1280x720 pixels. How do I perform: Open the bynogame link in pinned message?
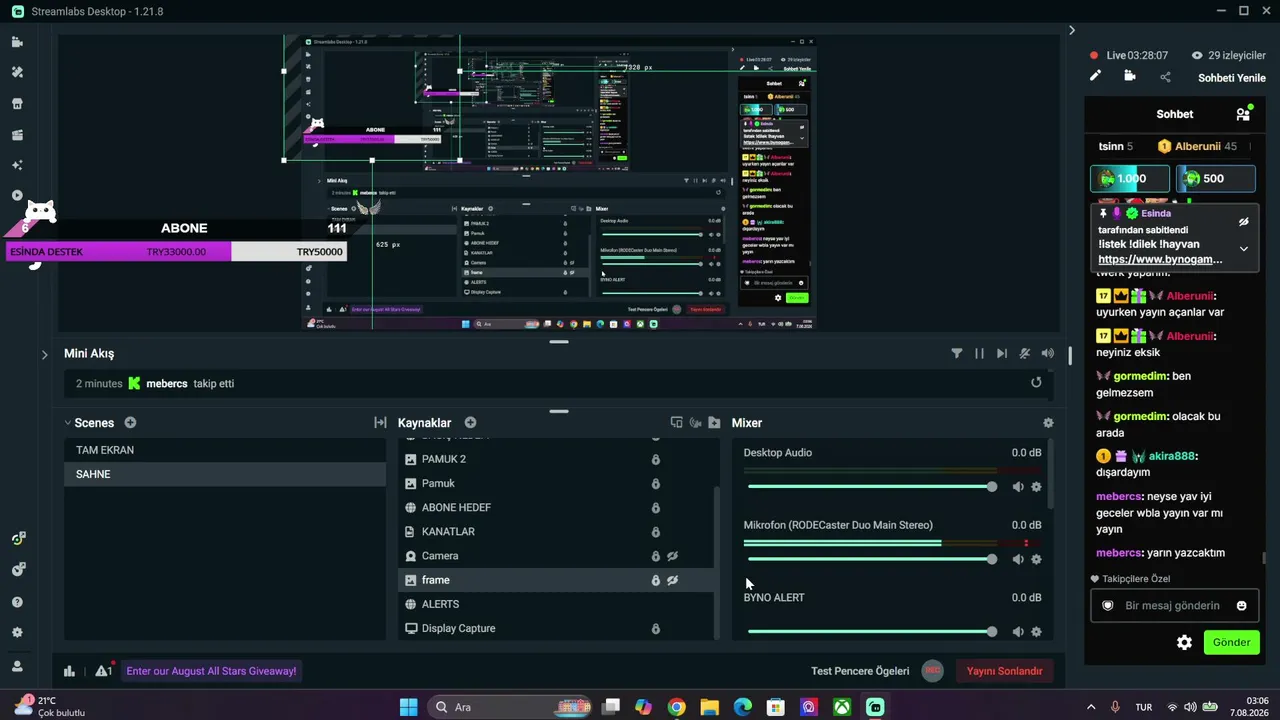(1160, 260)
